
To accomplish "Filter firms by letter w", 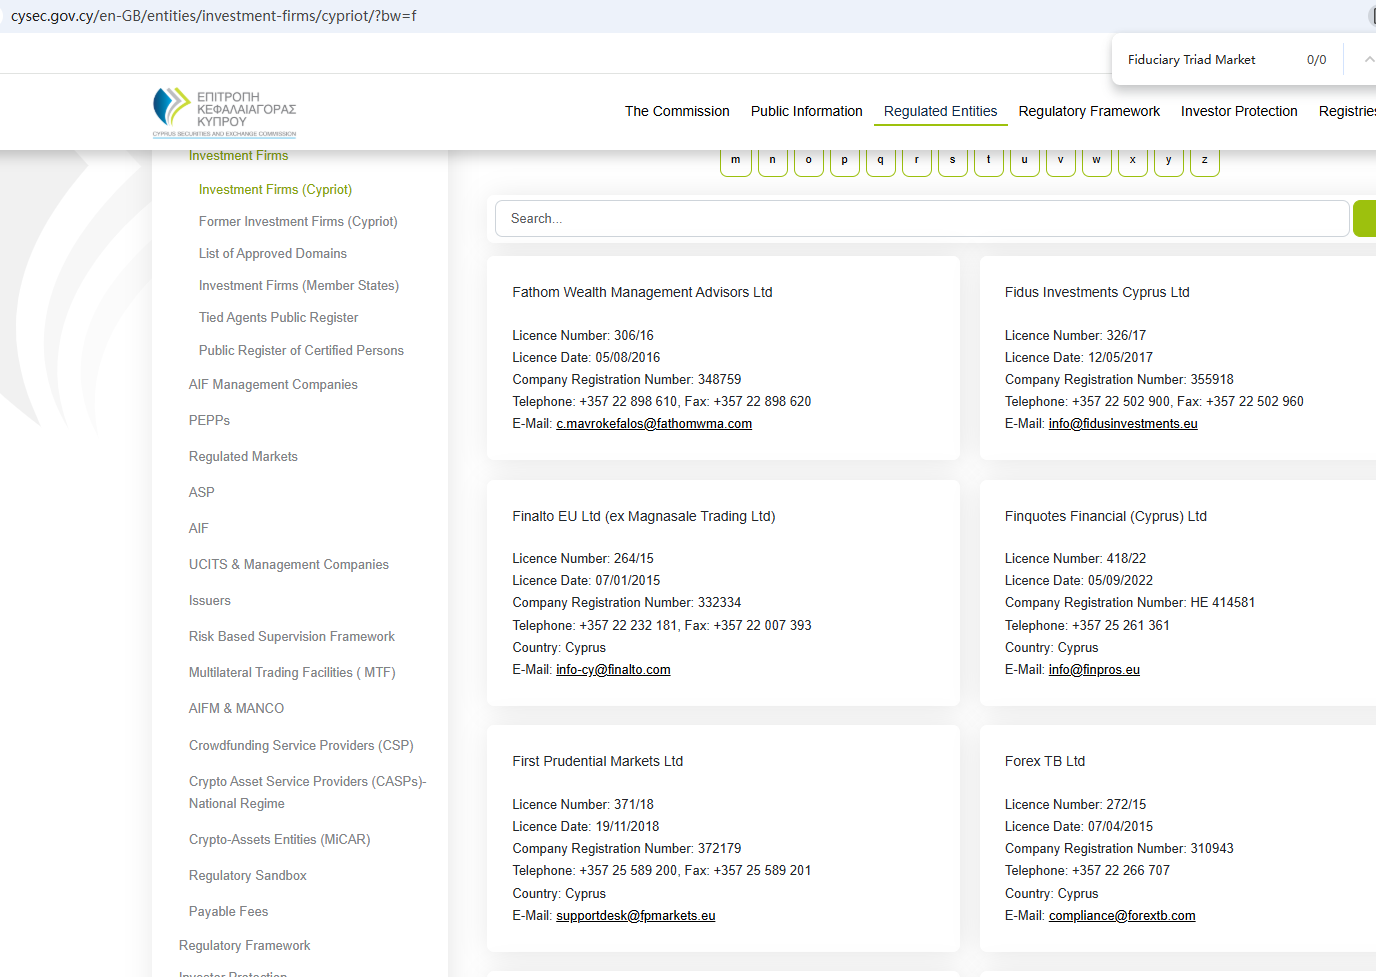I will pyautogui.click(x=1096, y=160).
